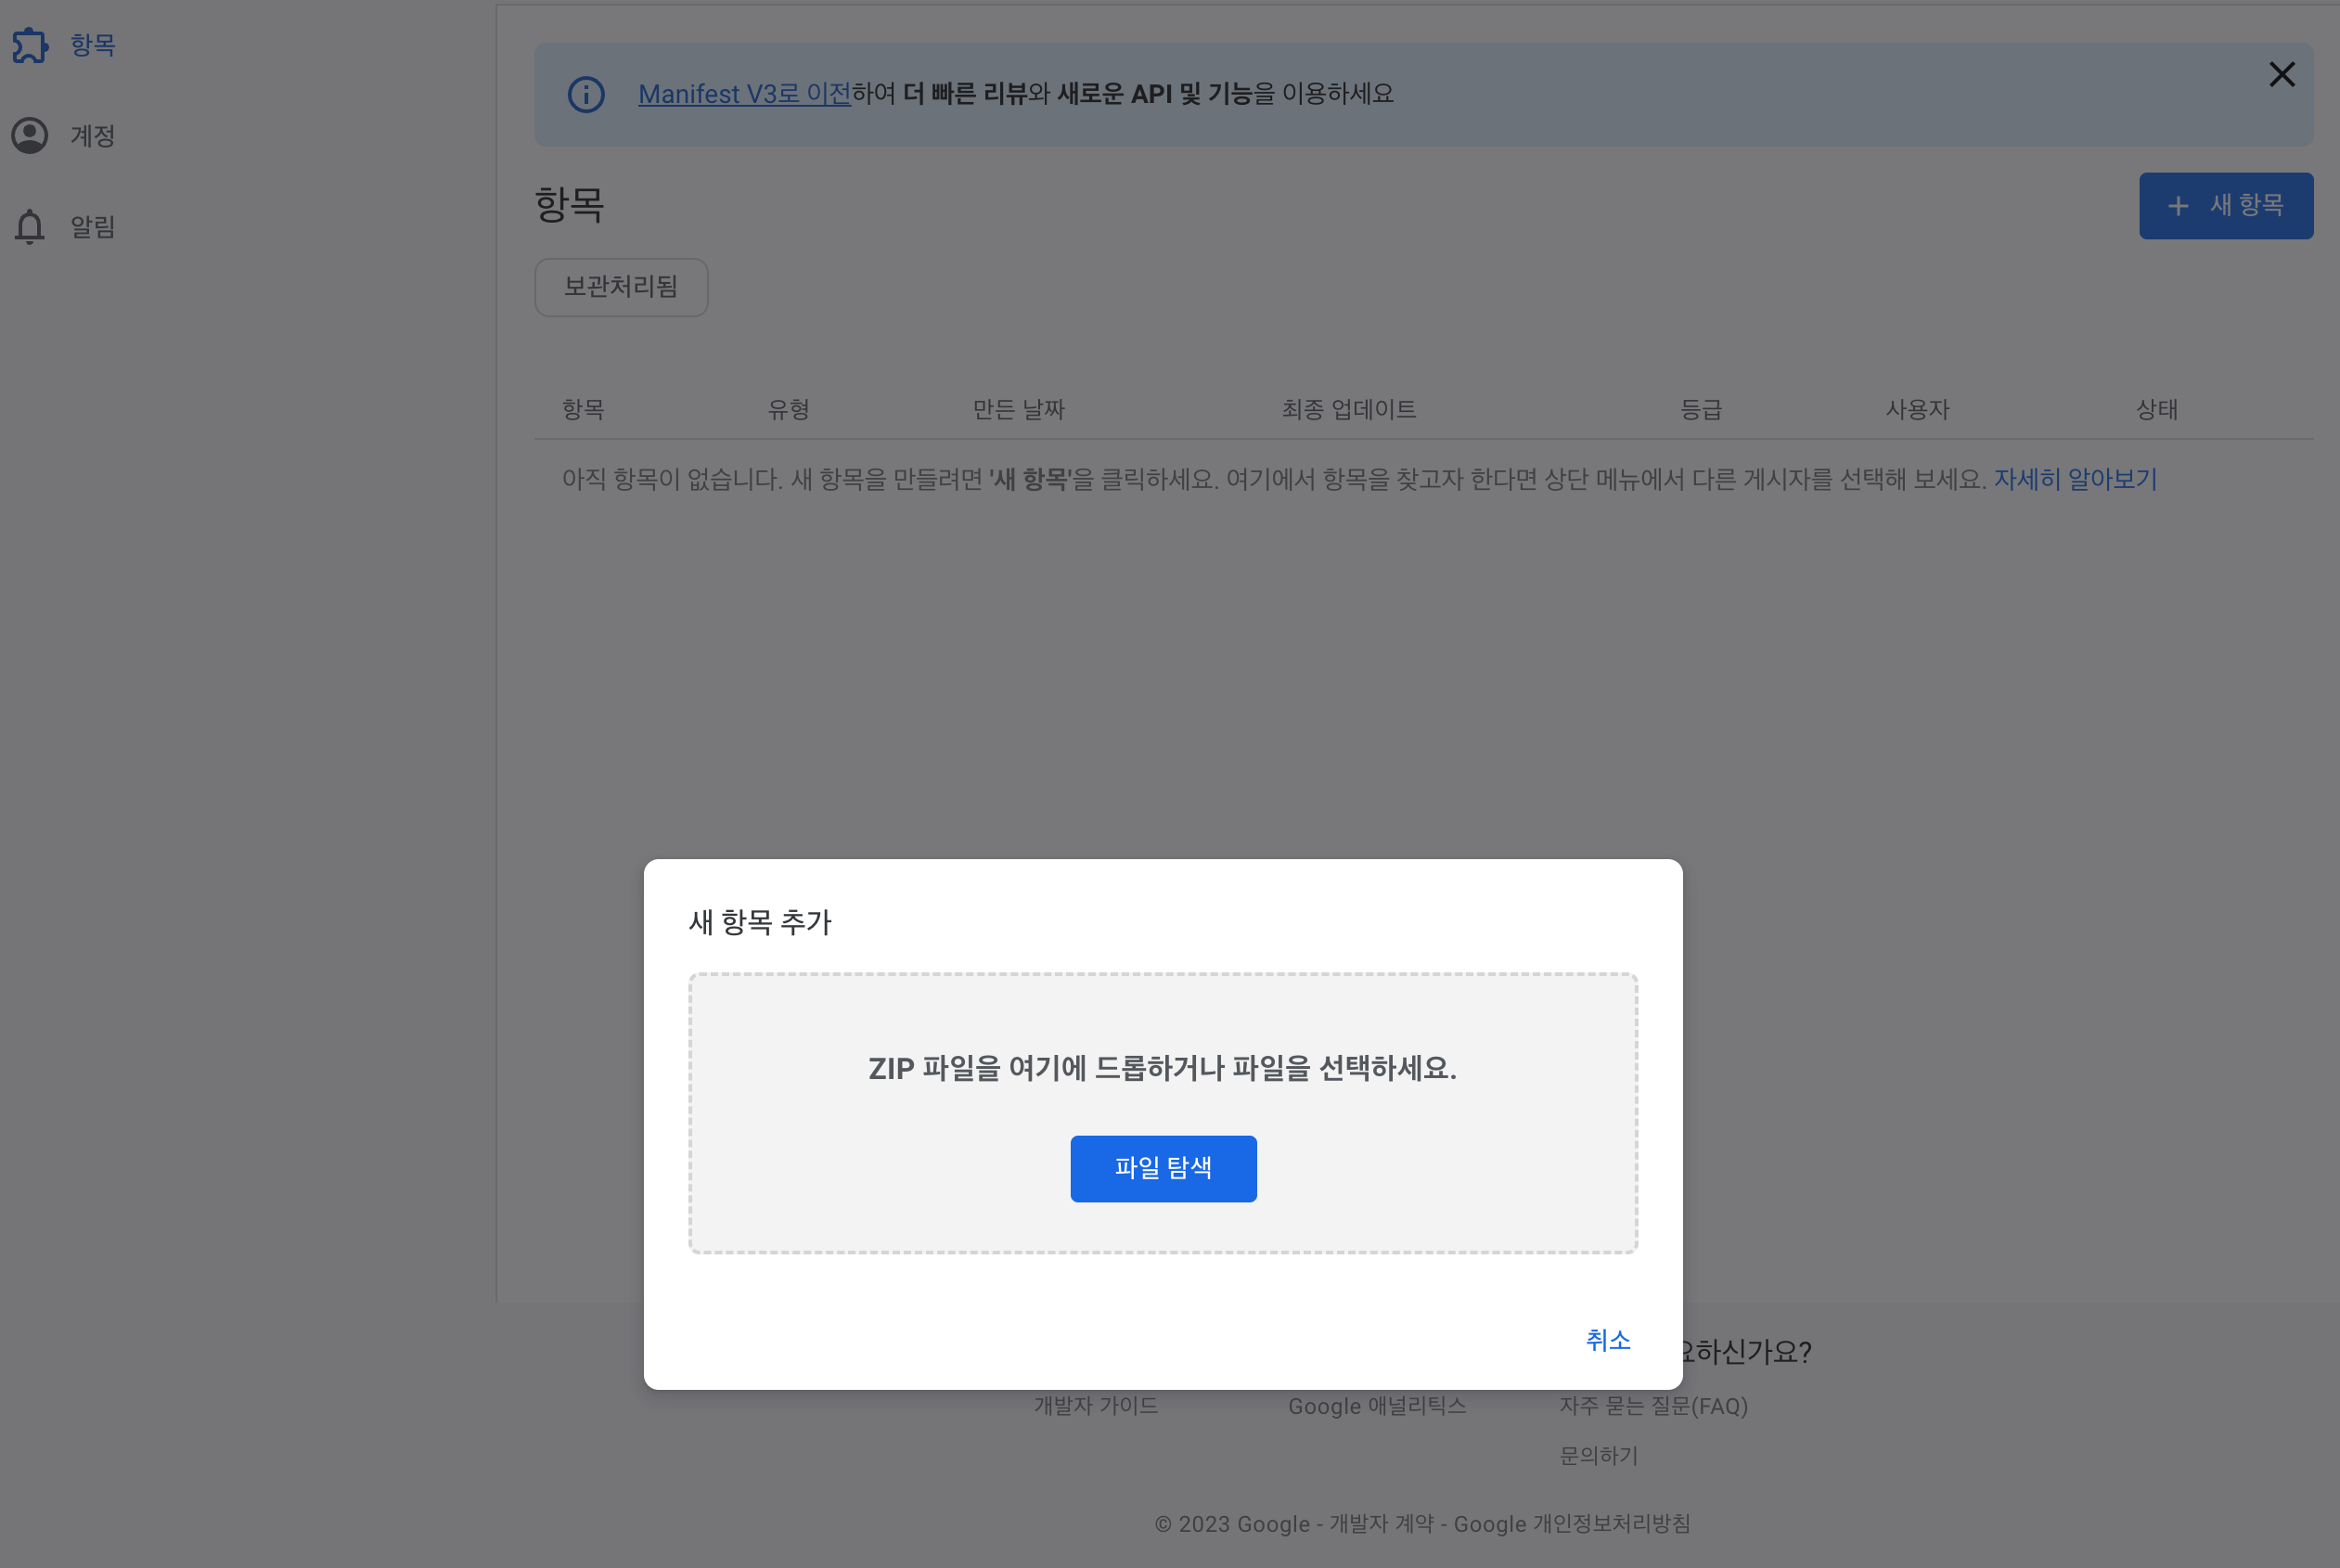Click 자주 묻는 질문(FAQ) link
The image size is (2340, 1568).
coord(1653,1405)
